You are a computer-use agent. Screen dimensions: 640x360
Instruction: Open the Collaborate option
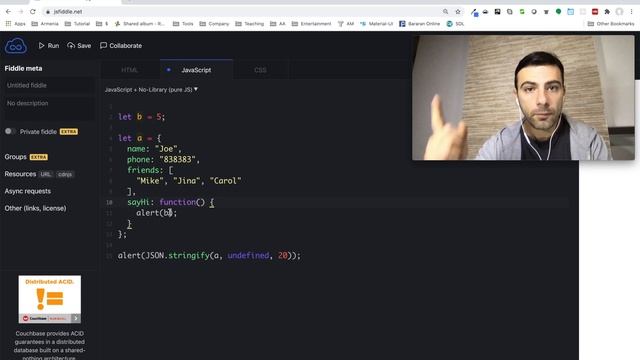tap(121, 46)
